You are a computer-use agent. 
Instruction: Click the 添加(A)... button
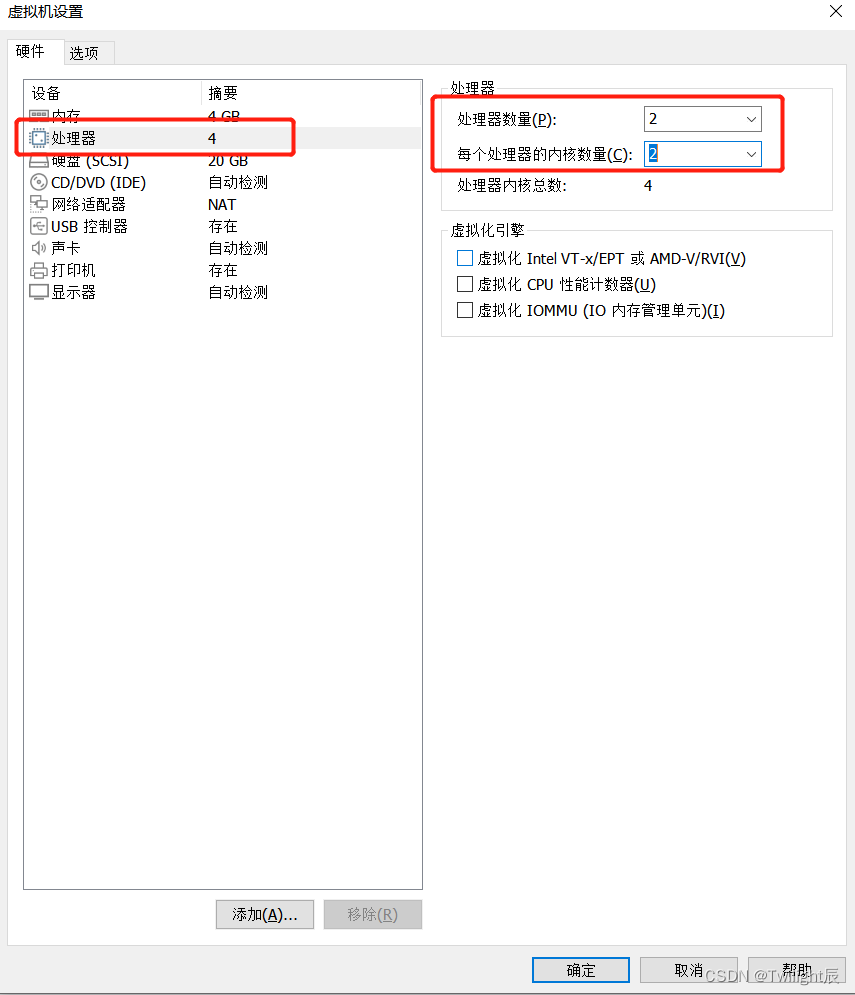point(265,914)
